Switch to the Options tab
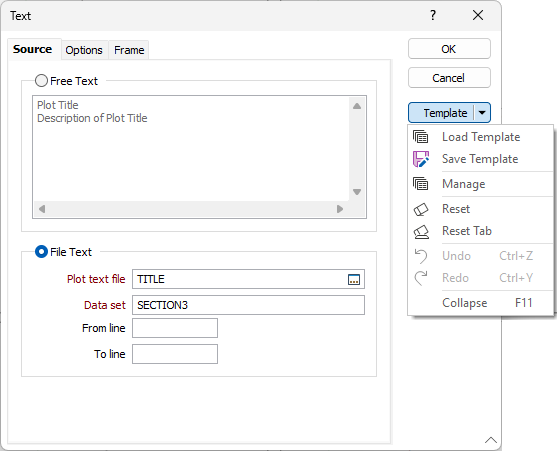This screenshot has width=557, height=451. click(84, 50)
